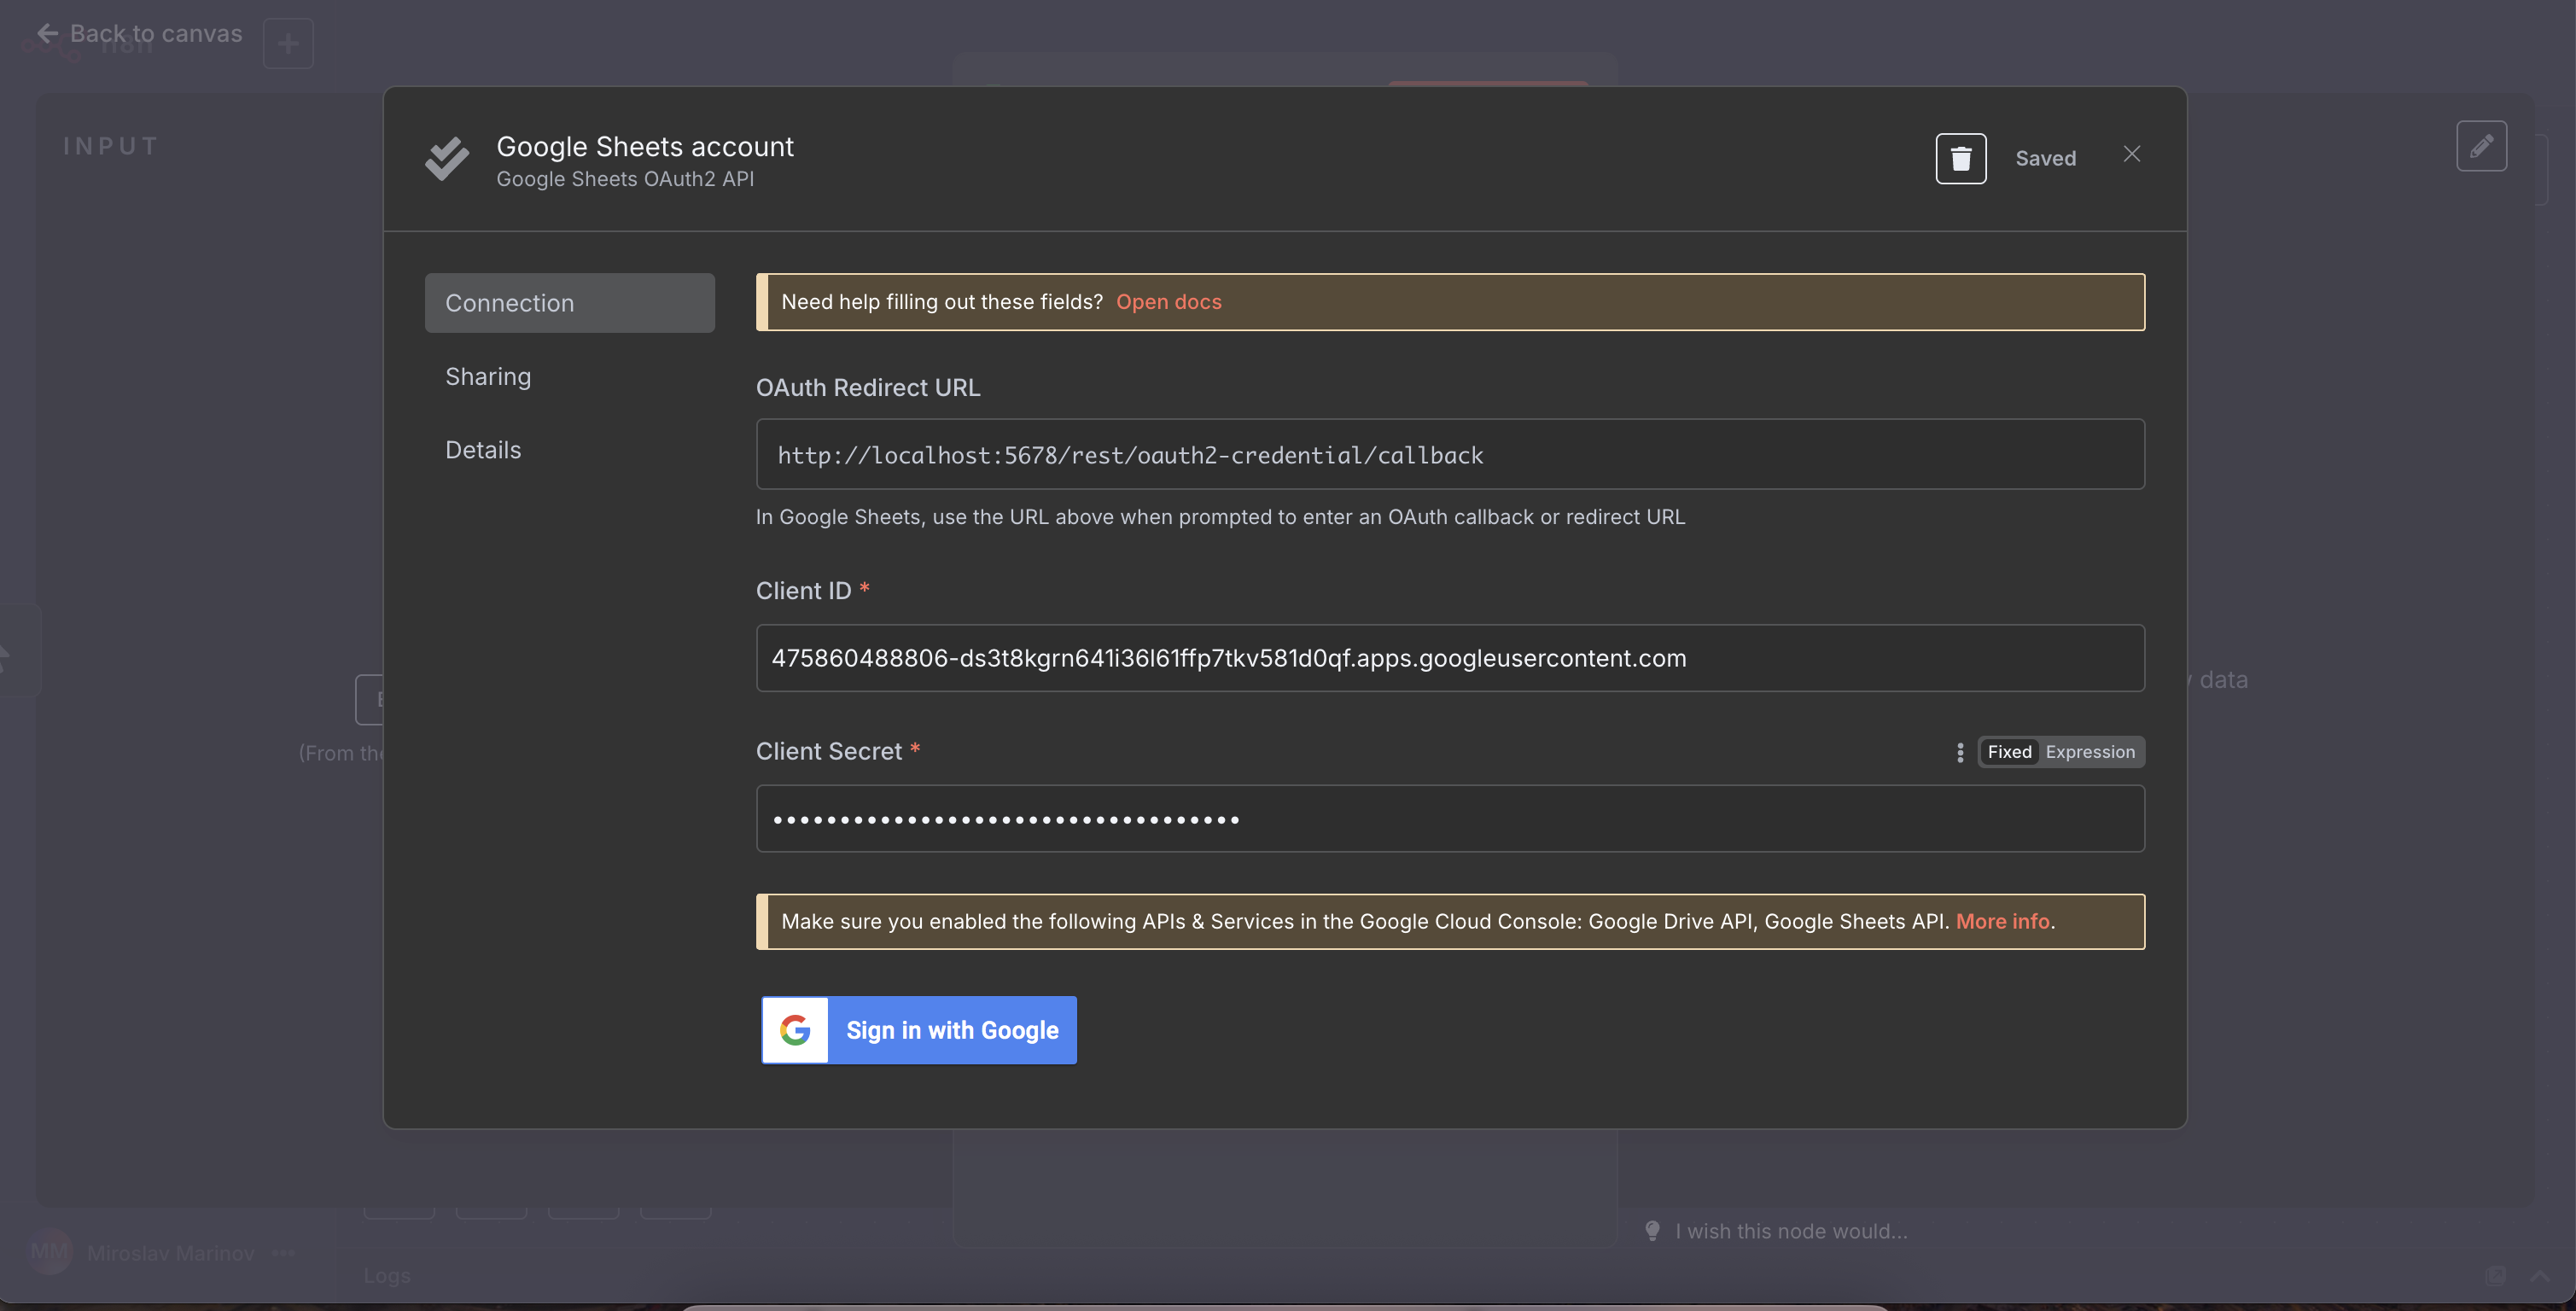Click the plus icon next to Back to canvas
Viewport: 2576px width, 1311px height.
click(288, 43)
